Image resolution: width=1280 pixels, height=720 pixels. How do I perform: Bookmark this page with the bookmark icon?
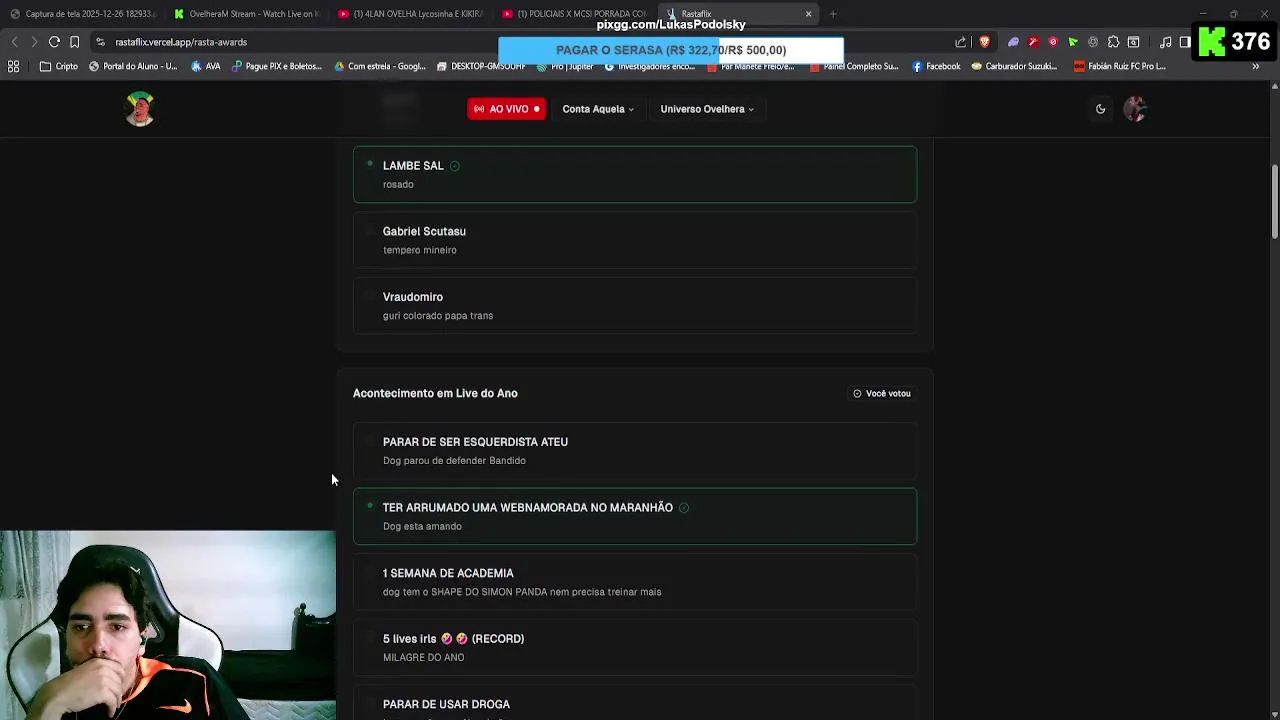pos(74,42)
